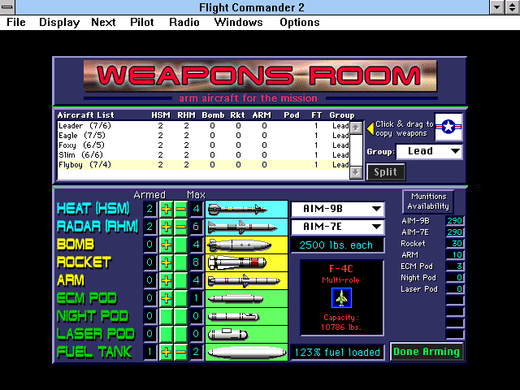The image size is (520, 390).
Task: Add a ROCKET pod using its plus button
Action: [166, 263]
